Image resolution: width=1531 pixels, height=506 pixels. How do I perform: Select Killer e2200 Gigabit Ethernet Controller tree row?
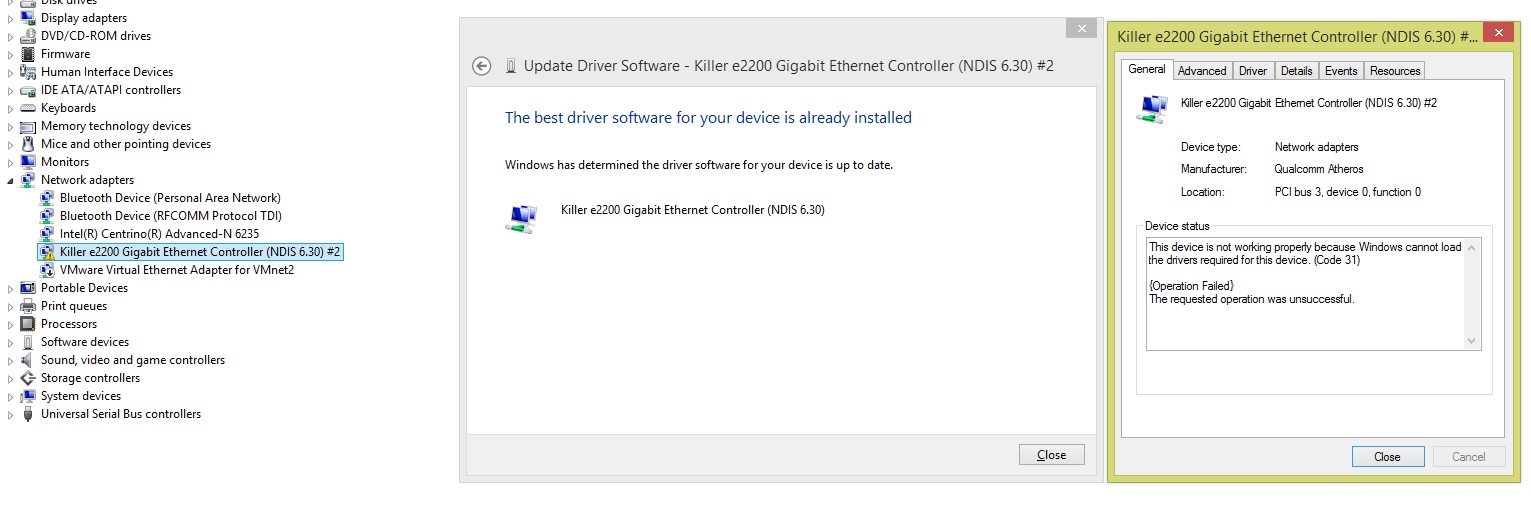[190, 252]
